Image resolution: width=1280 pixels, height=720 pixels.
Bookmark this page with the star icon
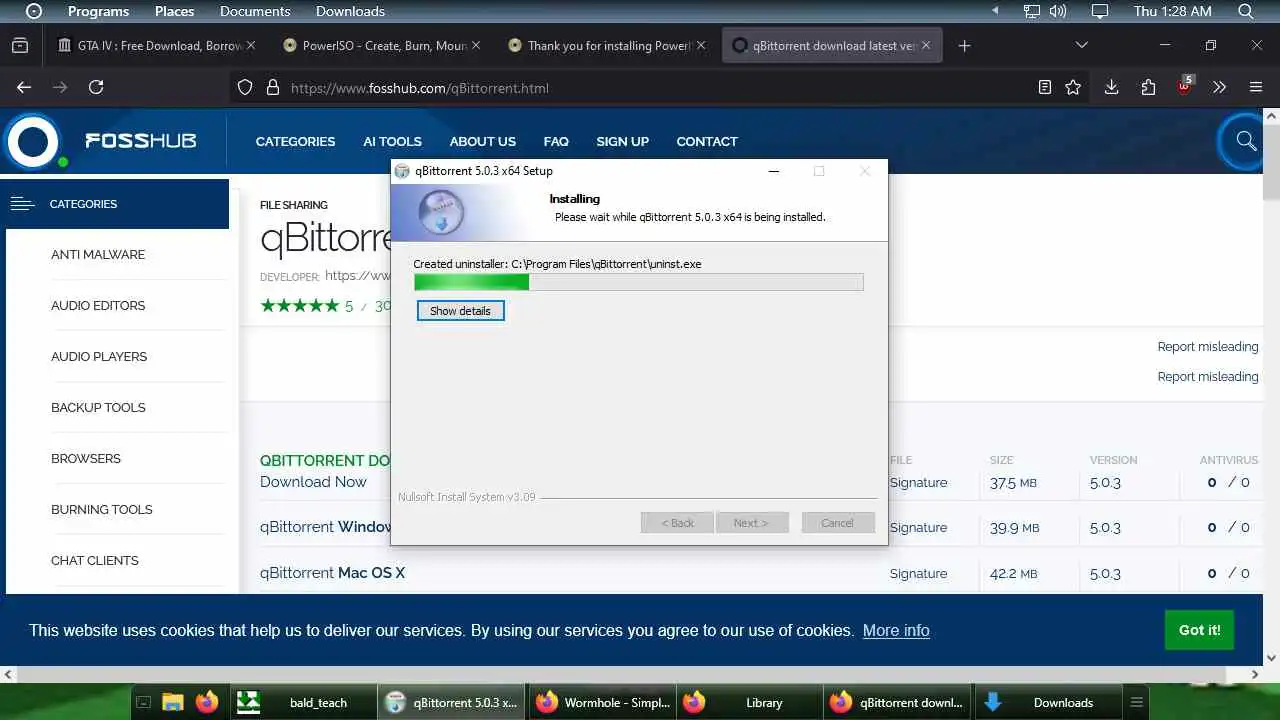click(1073, 87)
